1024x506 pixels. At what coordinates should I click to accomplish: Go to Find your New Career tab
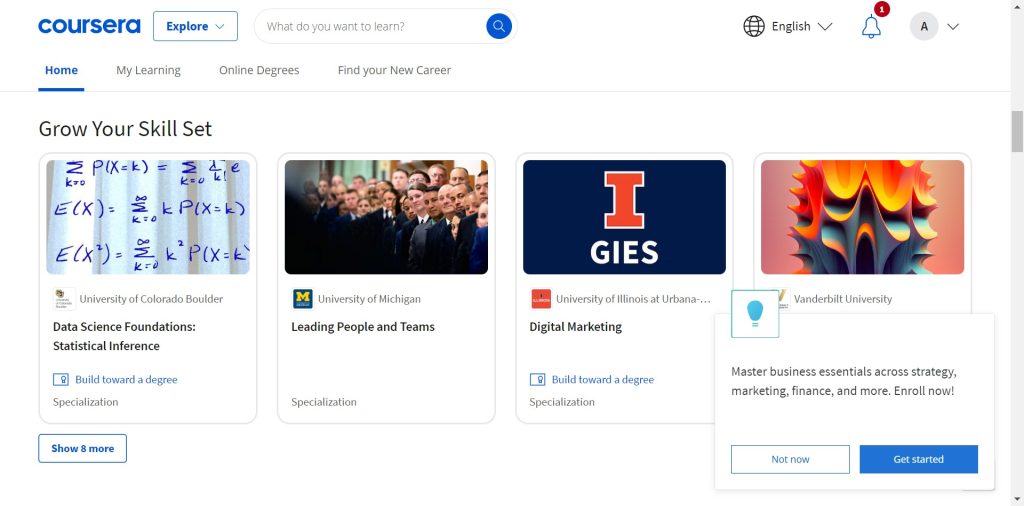tap(394, 70)
